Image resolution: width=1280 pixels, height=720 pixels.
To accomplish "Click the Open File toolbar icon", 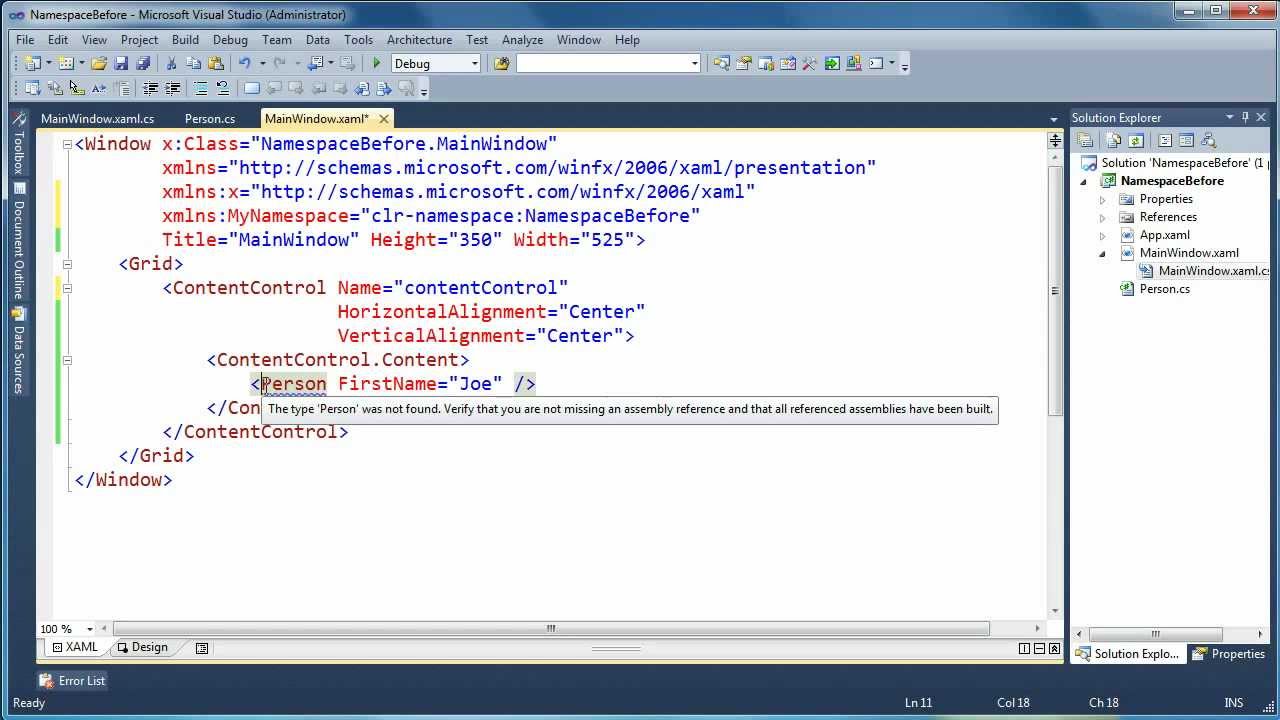I will [98, 63].
